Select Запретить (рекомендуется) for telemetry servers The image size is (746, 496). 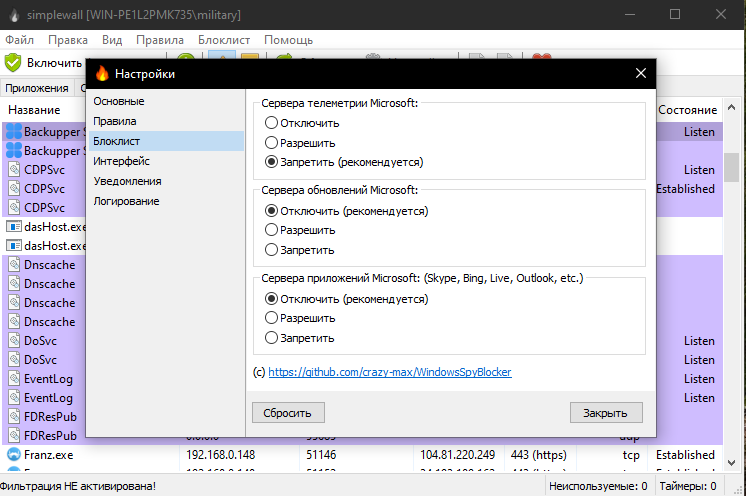click(344, 162)
